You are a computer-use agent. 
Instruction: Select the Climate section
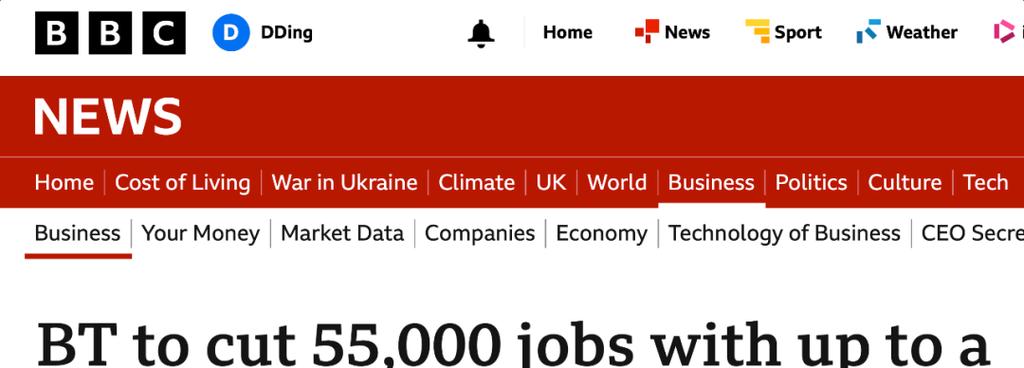[476, 183]
